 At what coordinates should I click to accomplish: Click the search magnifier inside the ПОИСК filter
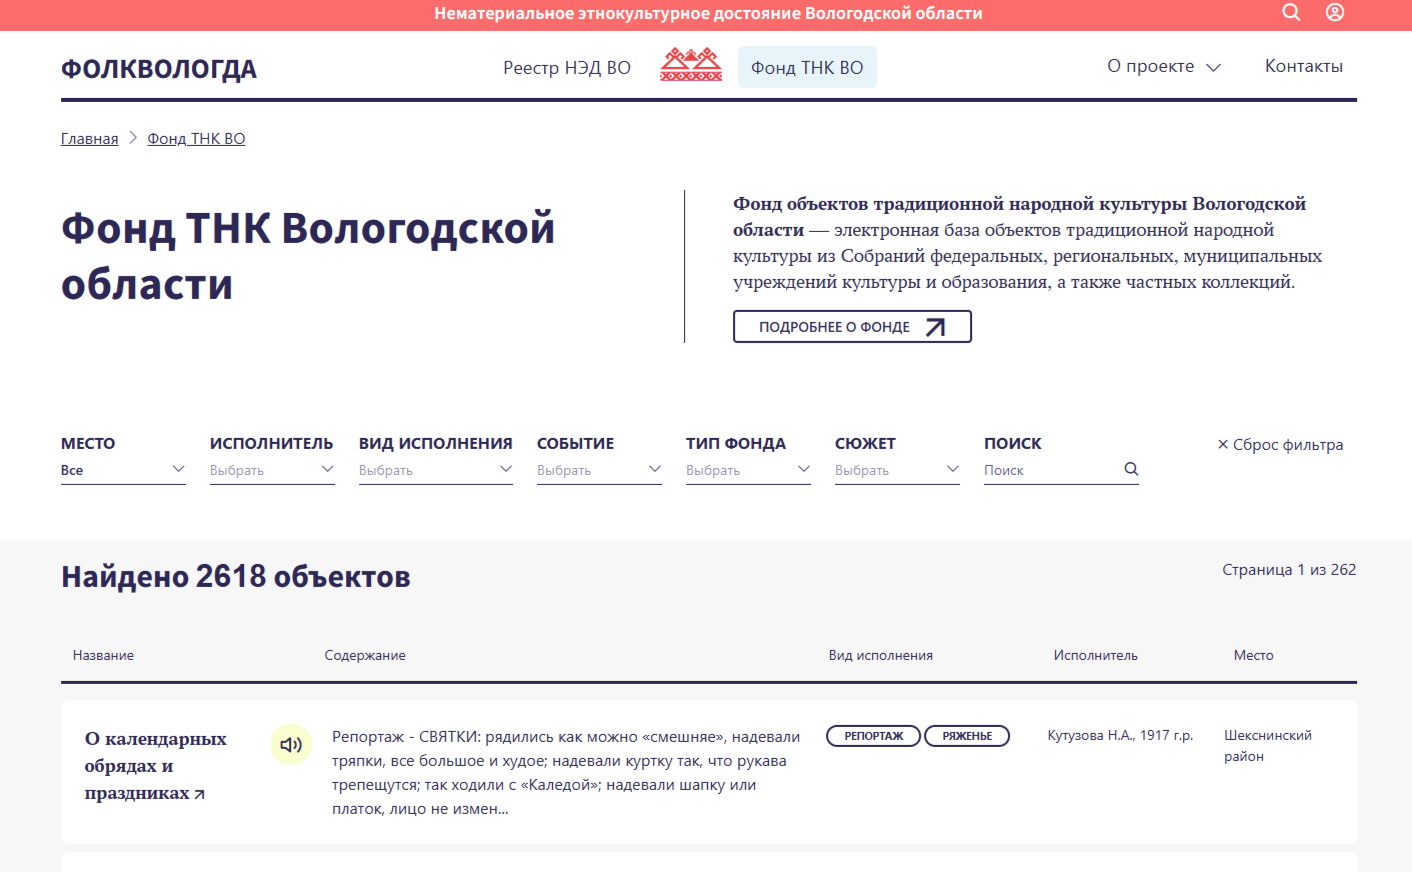pyautogui.click(x=1131, y=468)
